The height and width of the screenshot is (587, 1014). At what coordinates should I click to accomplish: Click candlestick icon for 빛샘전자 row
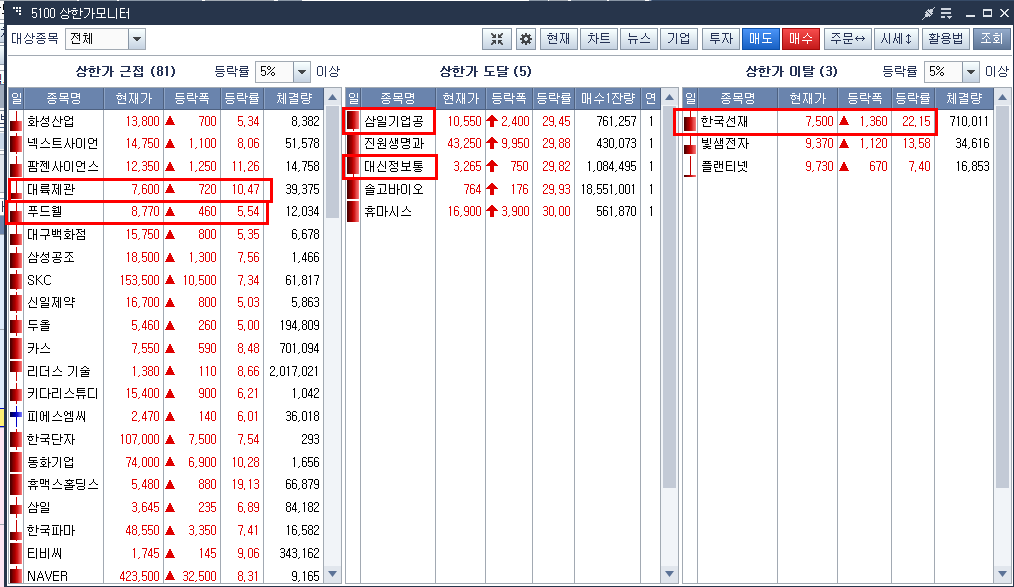point(690,144)
